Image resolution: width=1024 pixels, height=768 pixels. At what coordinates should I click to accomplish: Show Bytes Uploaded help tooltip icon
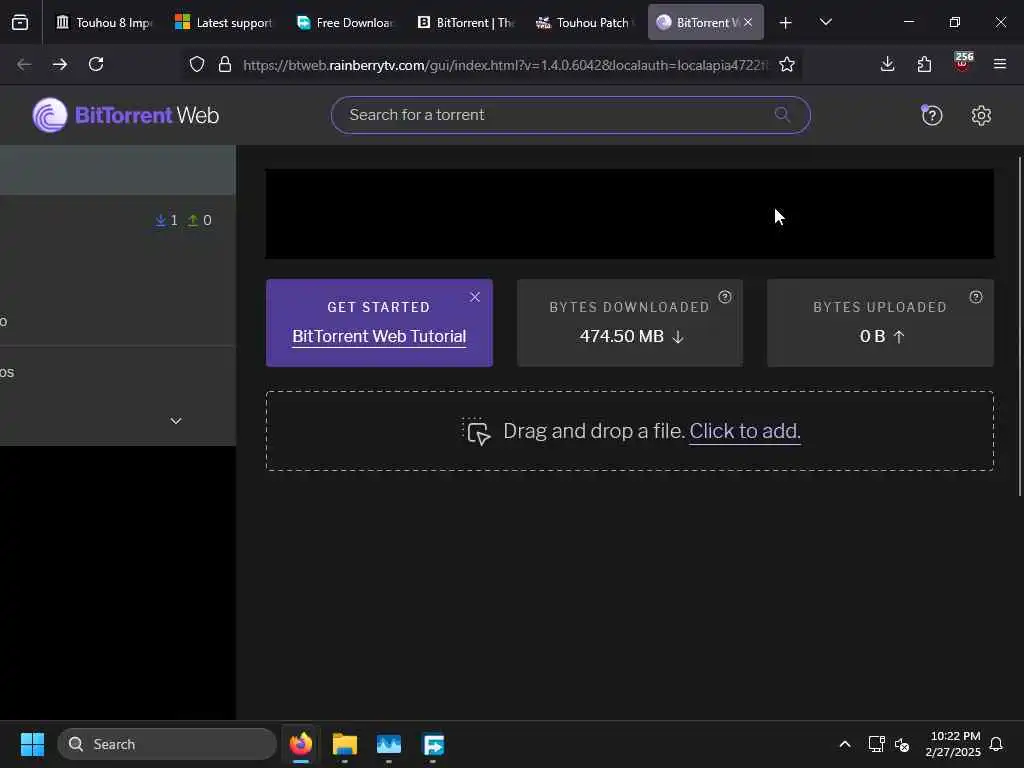tap(976, 297)
